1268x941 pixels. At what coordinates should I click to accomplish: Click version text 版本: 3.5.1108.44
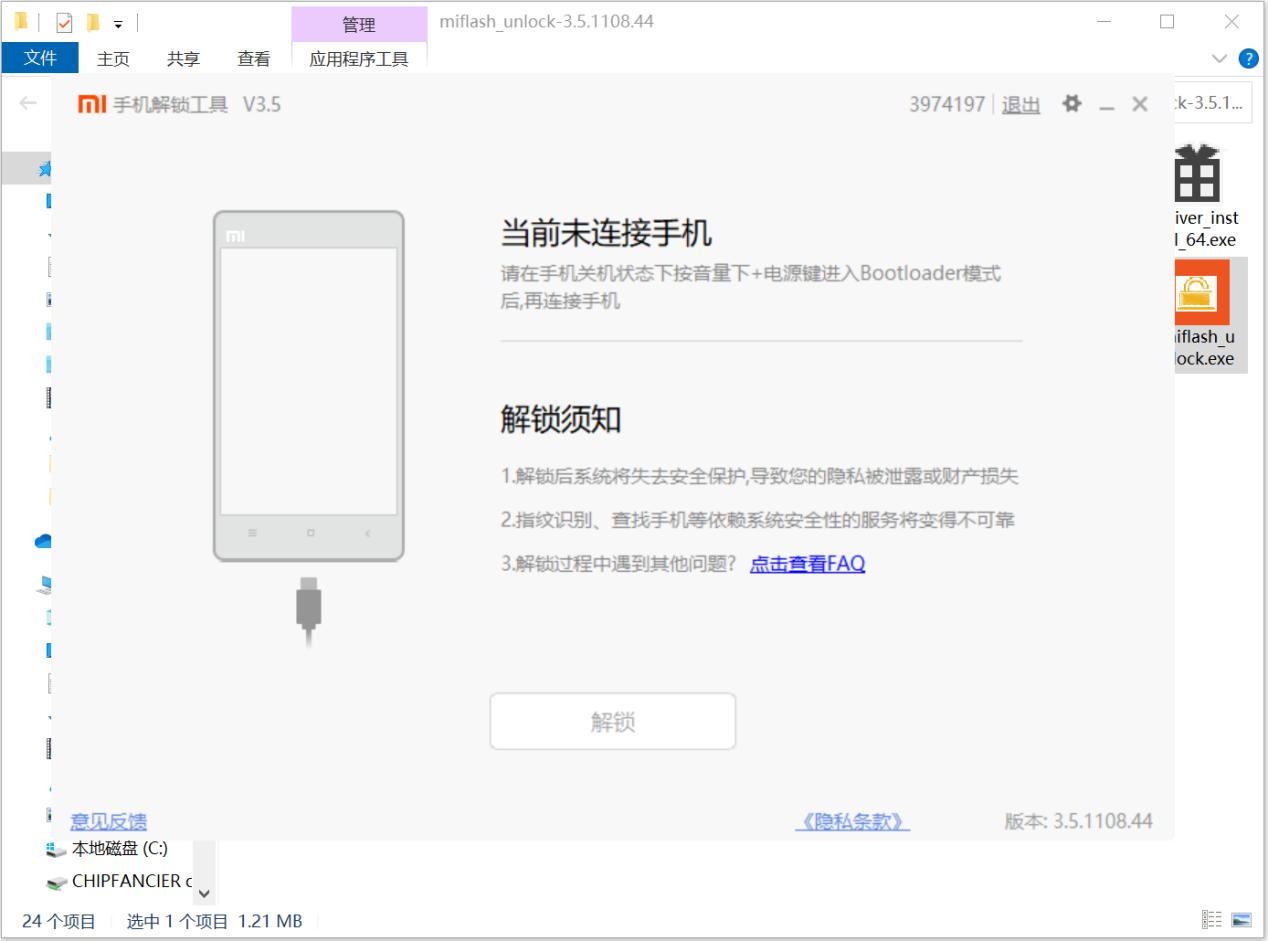[x=1078, y=821]
